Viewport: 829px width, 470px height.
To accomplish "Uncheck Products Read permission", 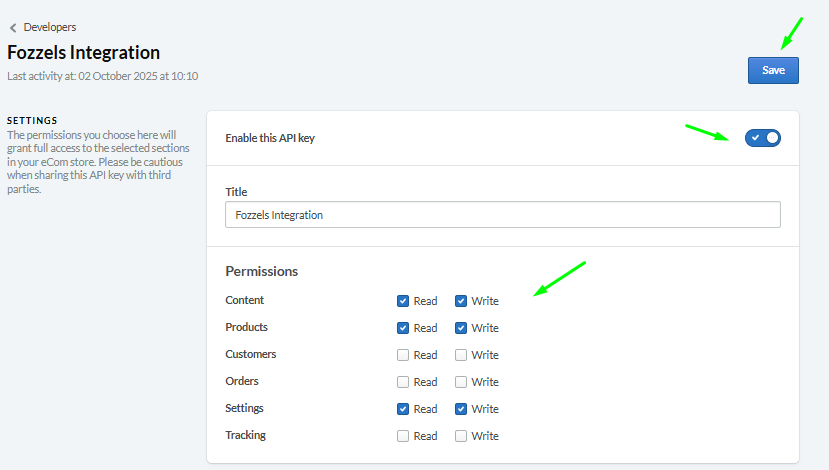I will (x=403, y=328).
